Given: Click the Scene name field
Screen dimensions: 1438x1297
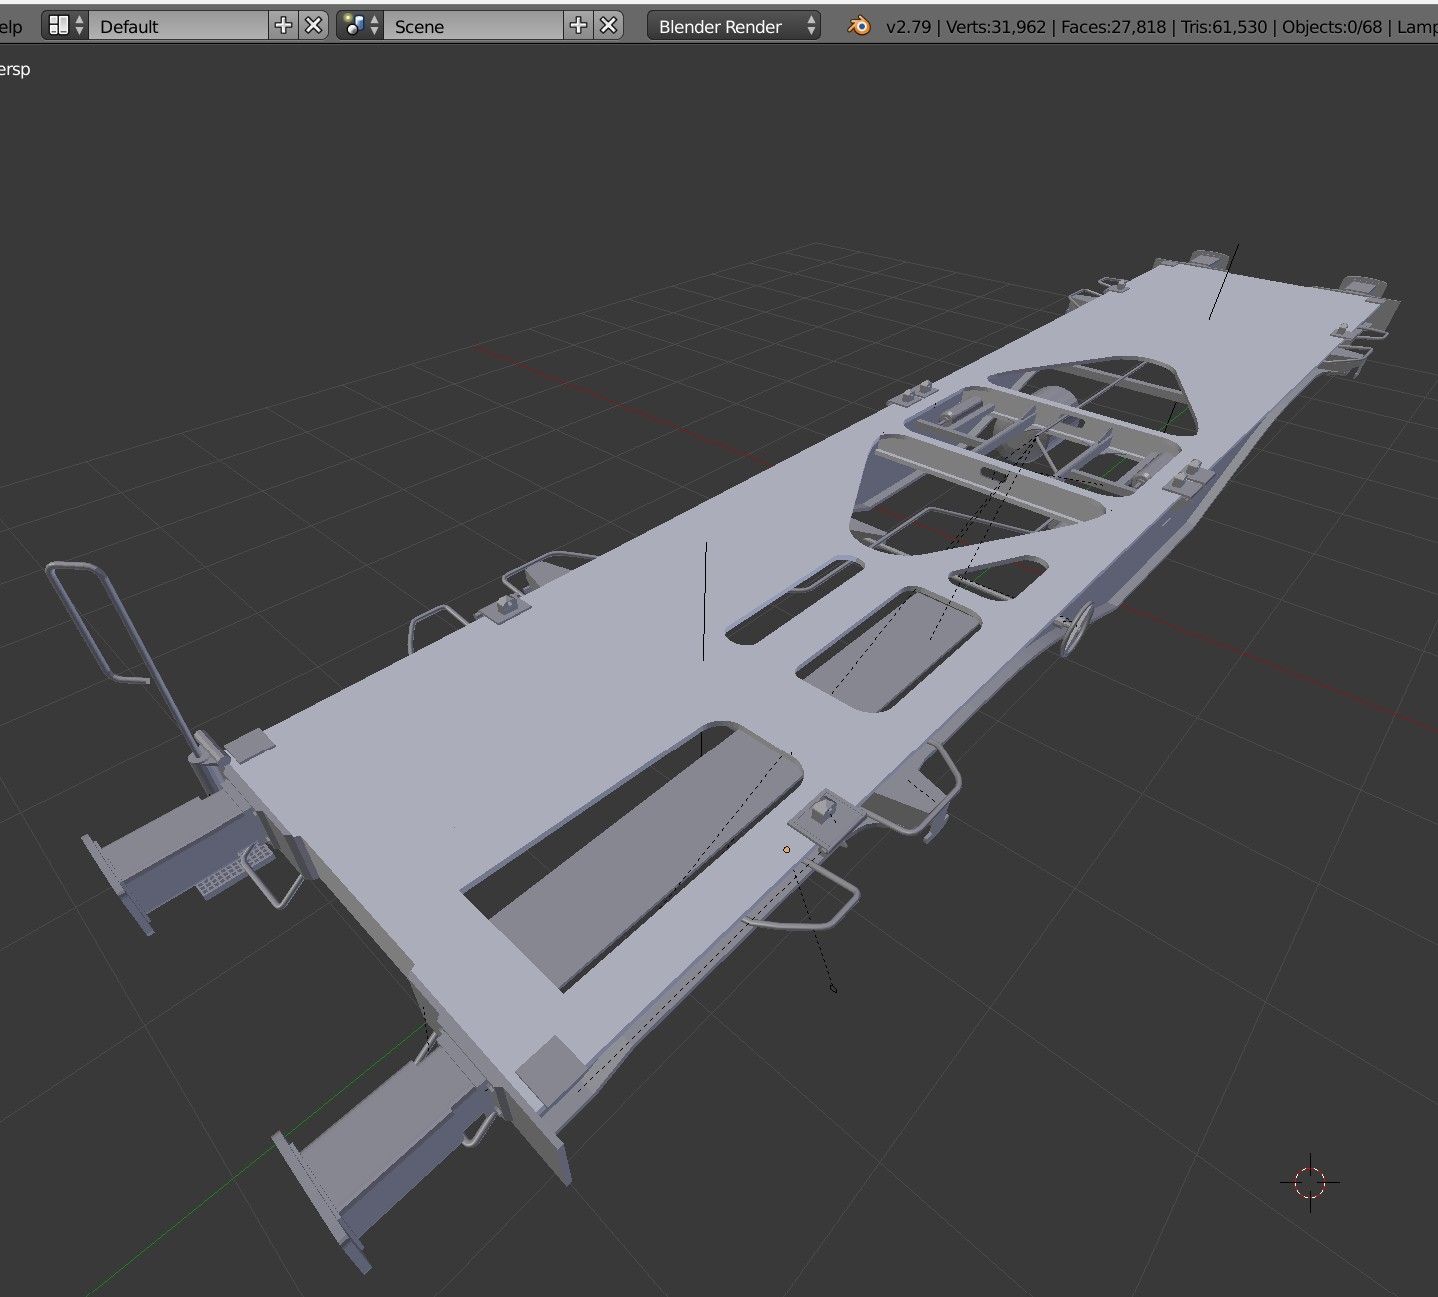Looking at the screenshot, I should point(474,26).
